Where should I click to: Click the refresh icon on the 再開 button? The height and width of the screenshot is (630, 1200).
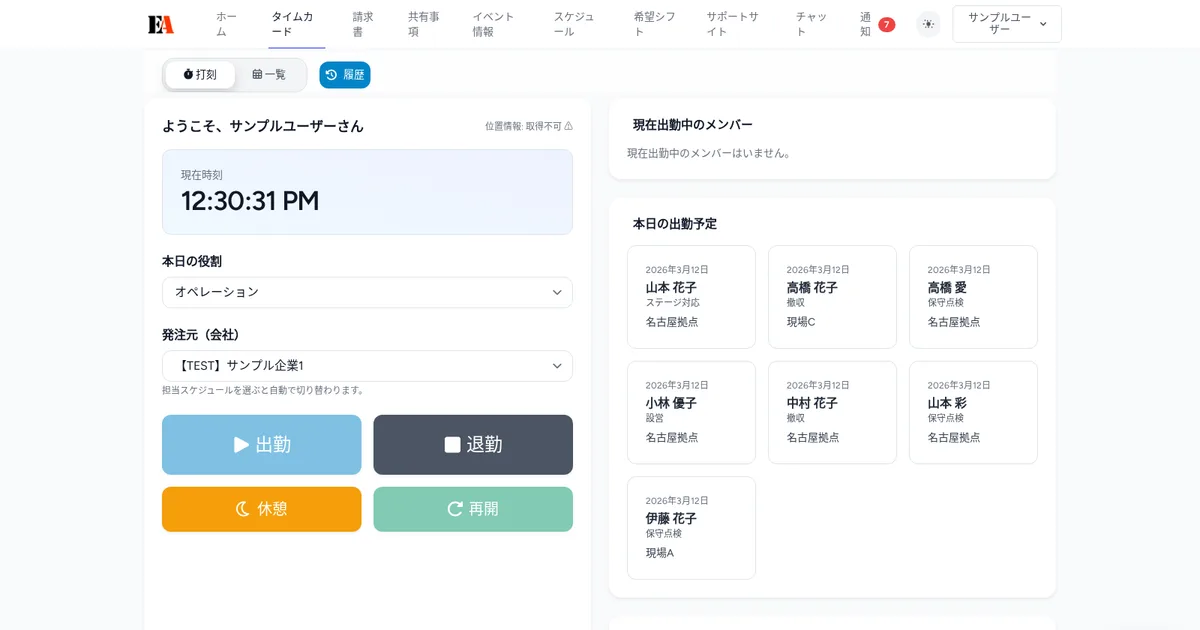point(455,508)
